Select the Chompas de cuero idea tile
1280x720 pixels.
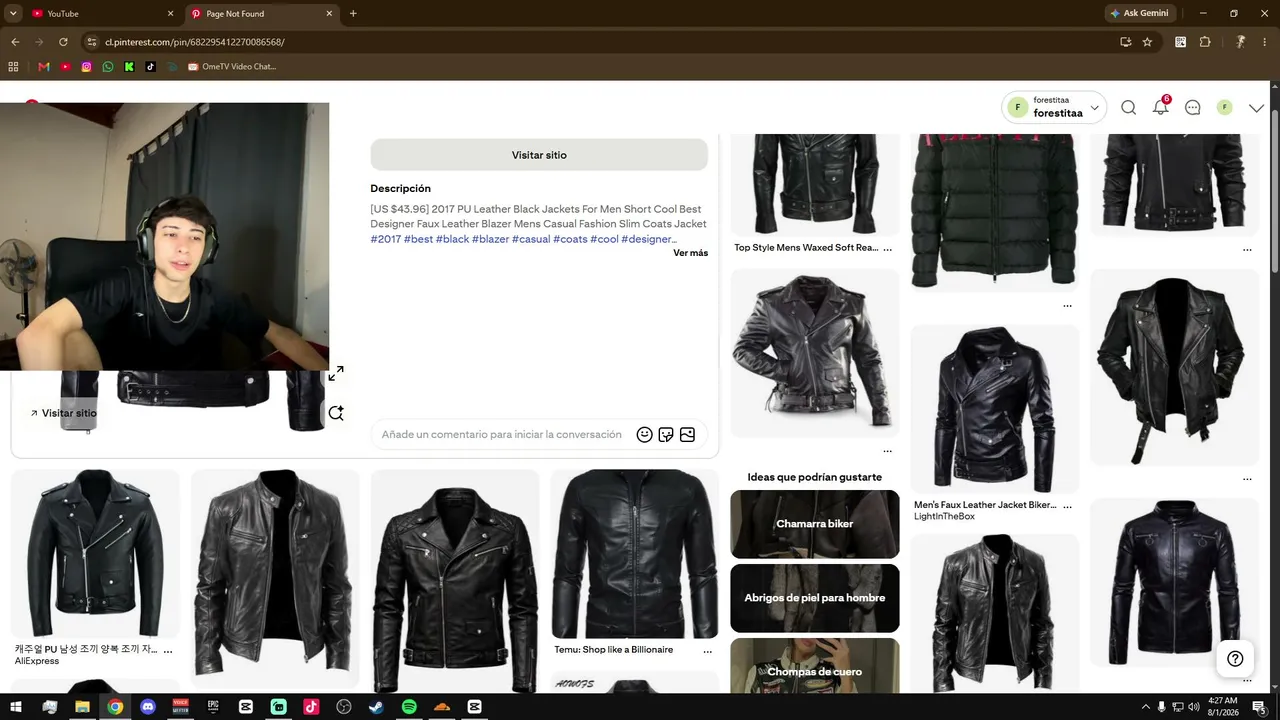pos(815,666)
